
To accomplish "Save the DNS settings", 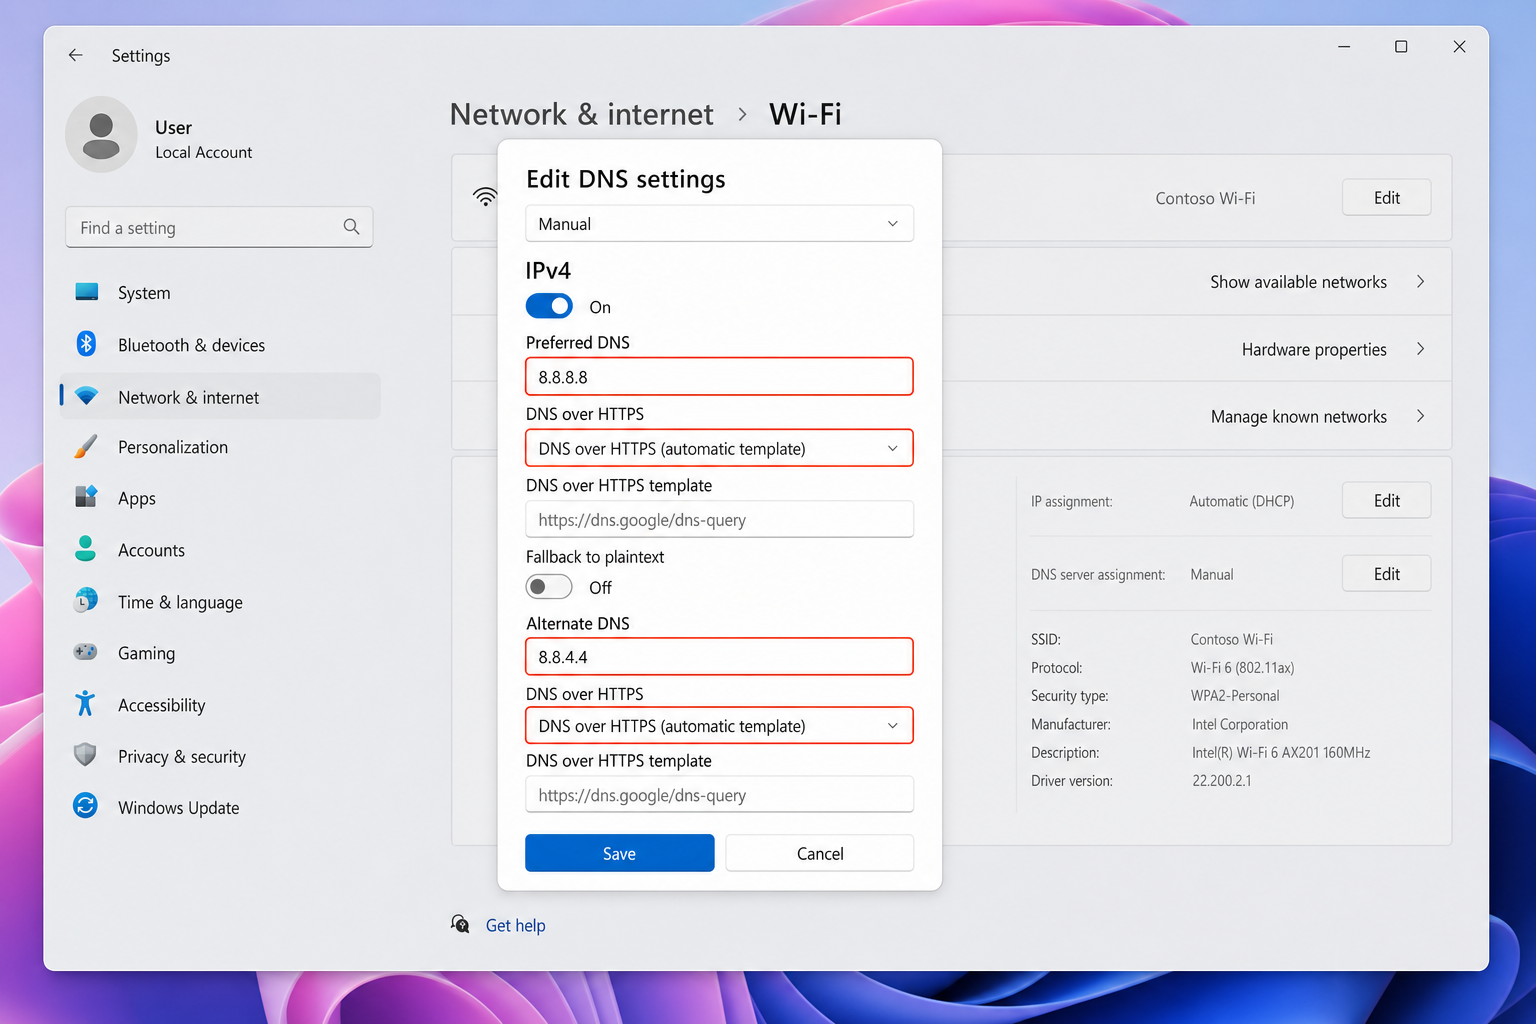I will click(x=619, y=853).
